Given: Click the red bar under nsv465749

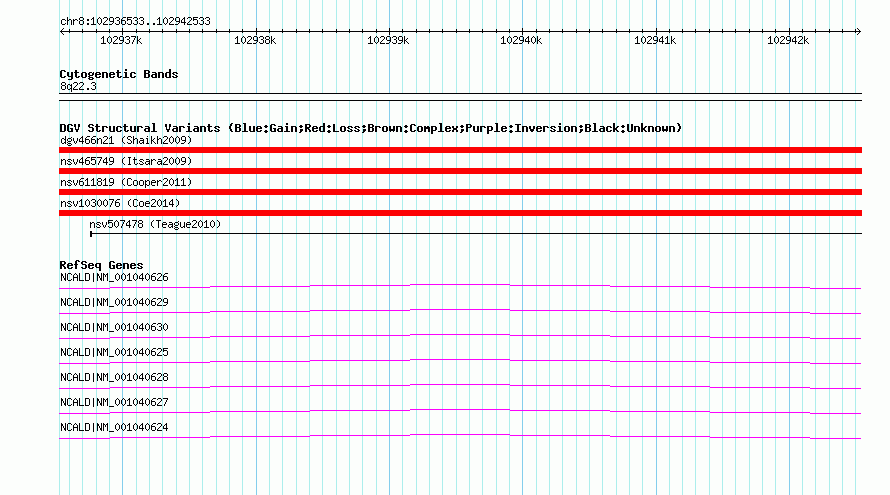Looking at the screenshot, I should coord(460,171).
